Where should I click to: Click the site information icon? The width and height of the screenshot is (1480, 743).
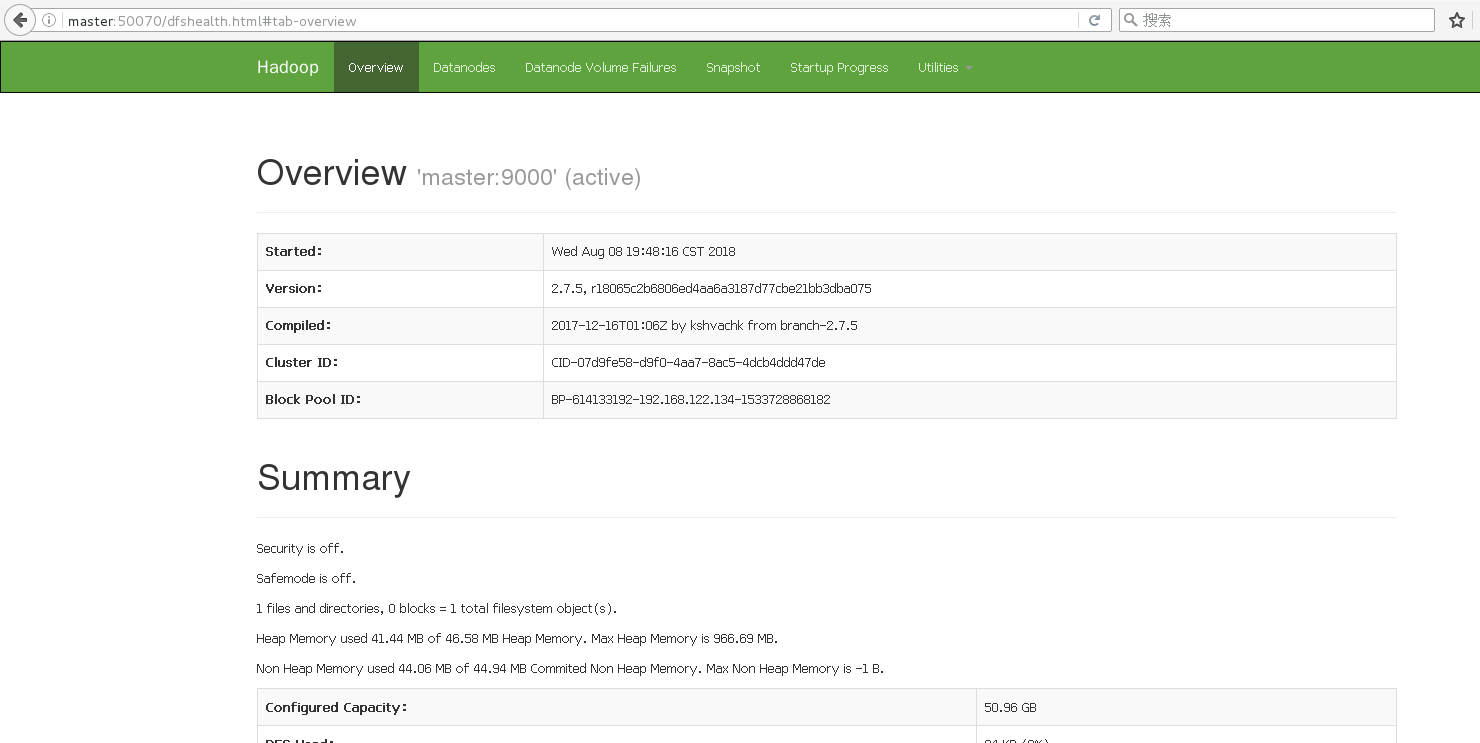tap(49, 20)
